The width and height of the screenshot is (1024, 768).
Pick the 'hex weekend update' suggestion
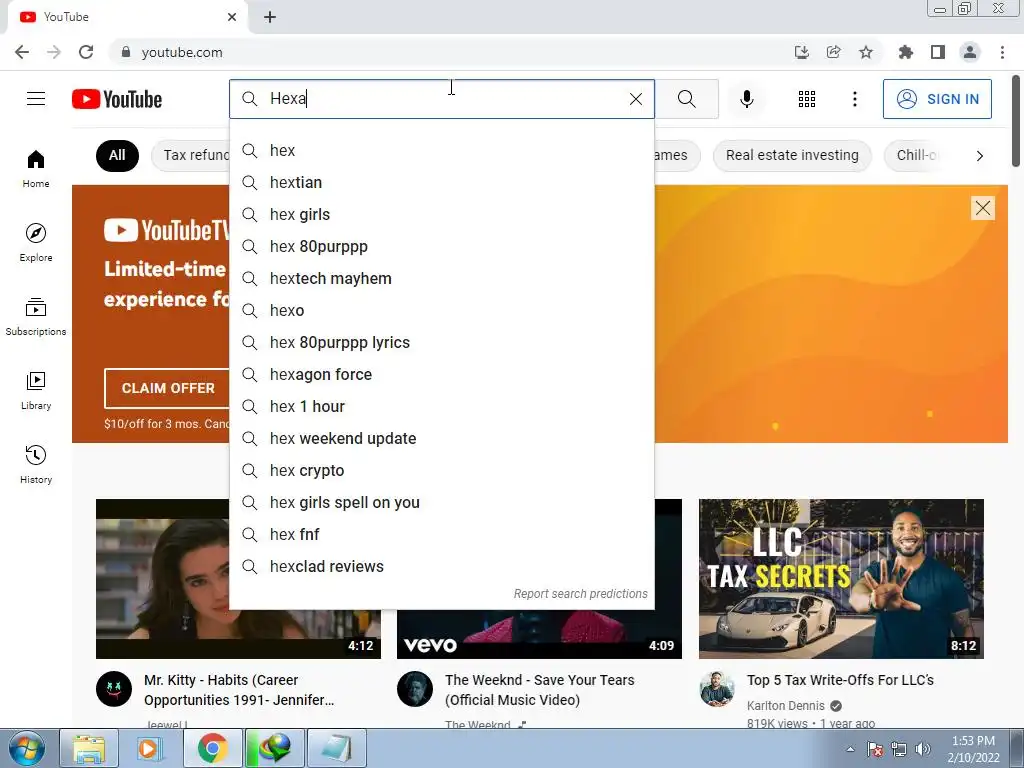[x=441, y=438]
